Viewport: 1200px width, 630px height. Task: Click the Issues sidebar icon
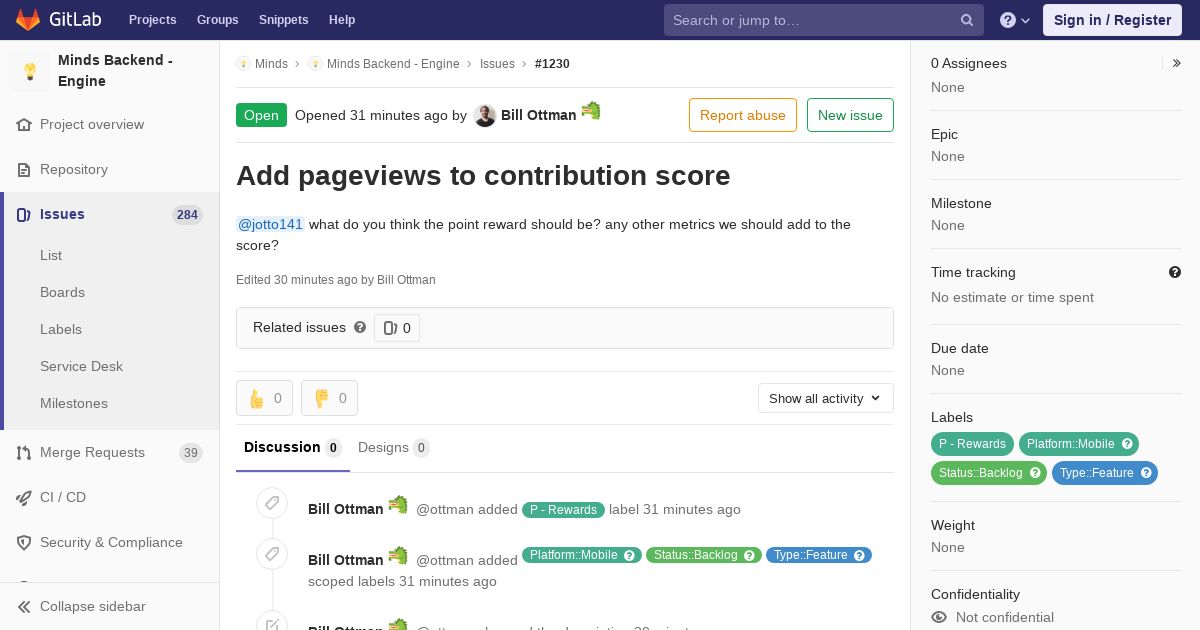click(24, 215)
